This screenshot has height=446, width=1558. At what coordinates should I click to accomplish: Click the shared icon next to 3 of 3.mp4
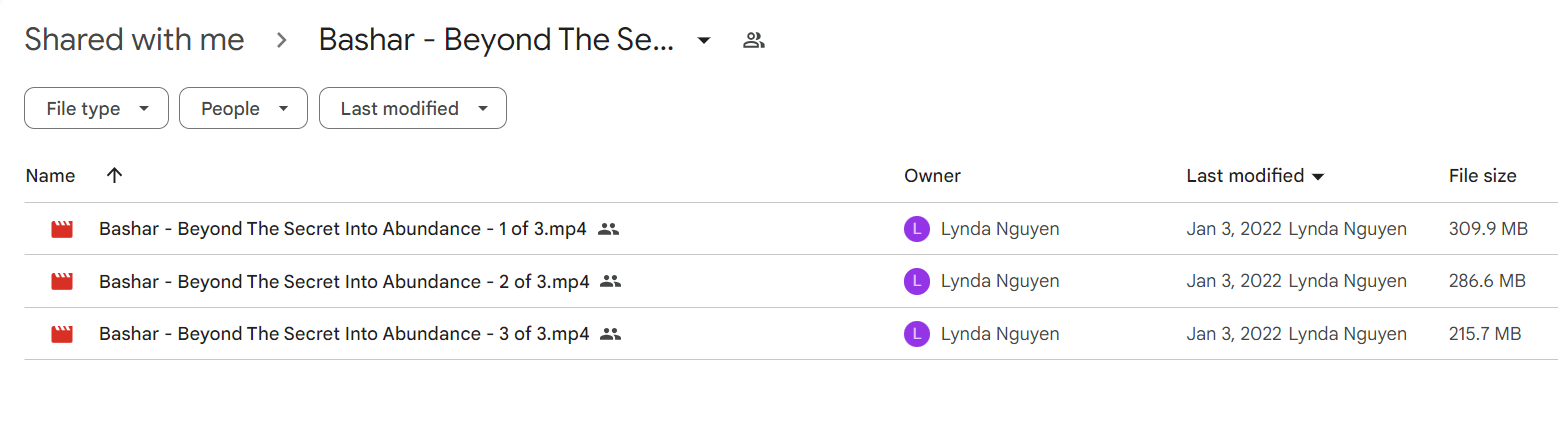(x=611, y=334)
